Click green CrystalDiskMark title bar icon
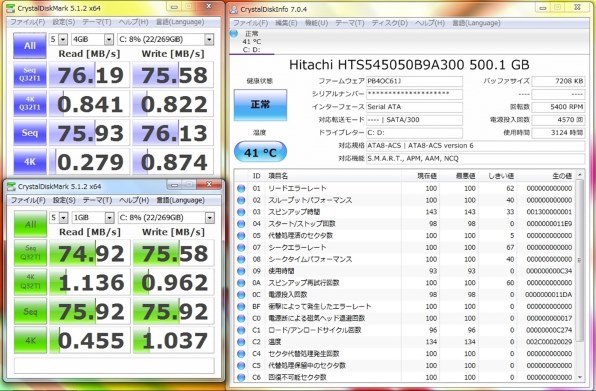596x391 pixels. pos(11,186)
